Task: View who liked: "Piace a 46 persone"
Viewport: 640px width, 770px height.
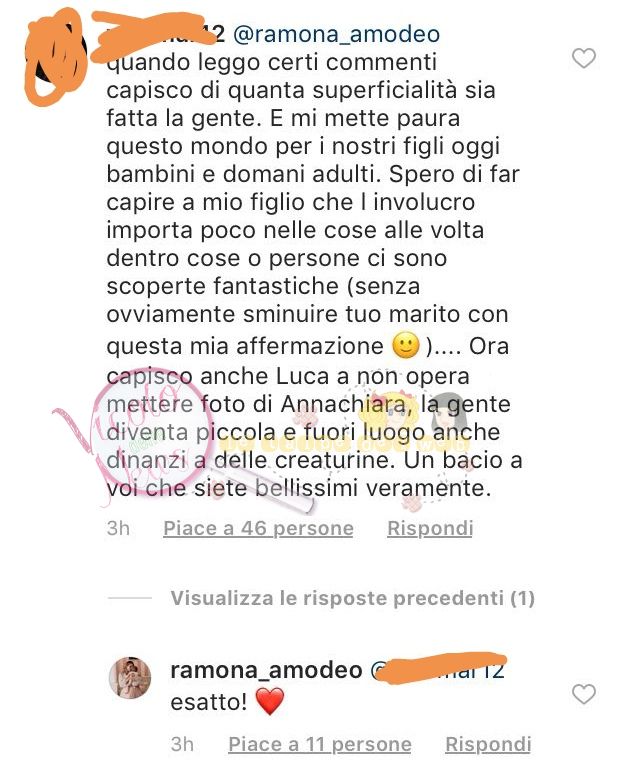Action: point(258,528)
